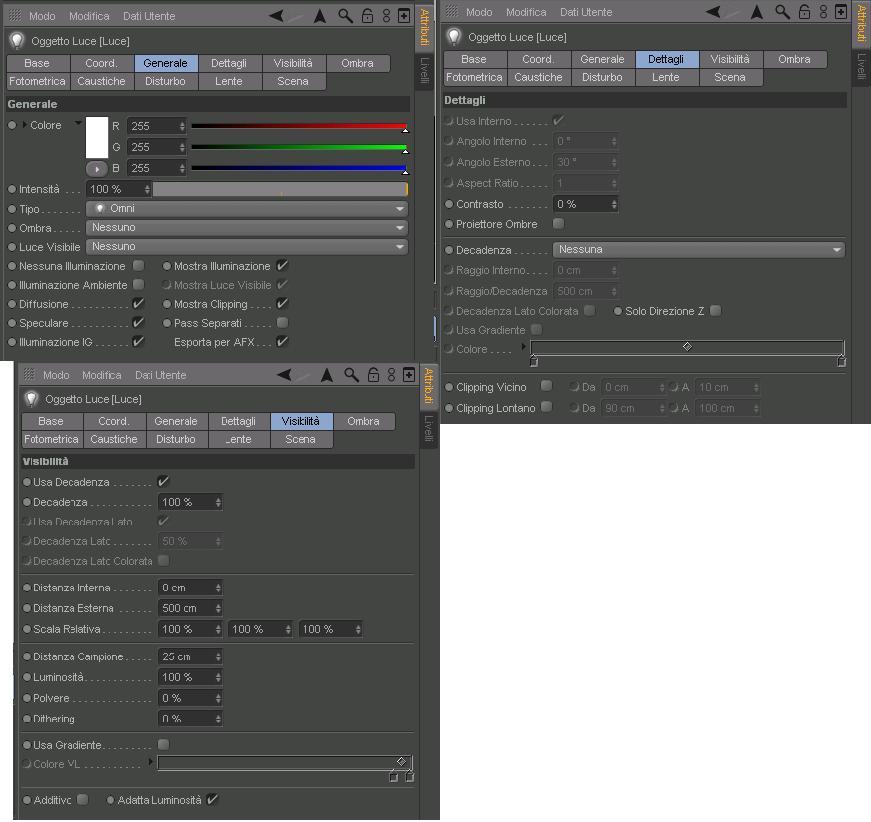The height and width of the screenshot is (822, 871).
Task: Click new panel plus icon in Generale panel
Action: point(404,16)
